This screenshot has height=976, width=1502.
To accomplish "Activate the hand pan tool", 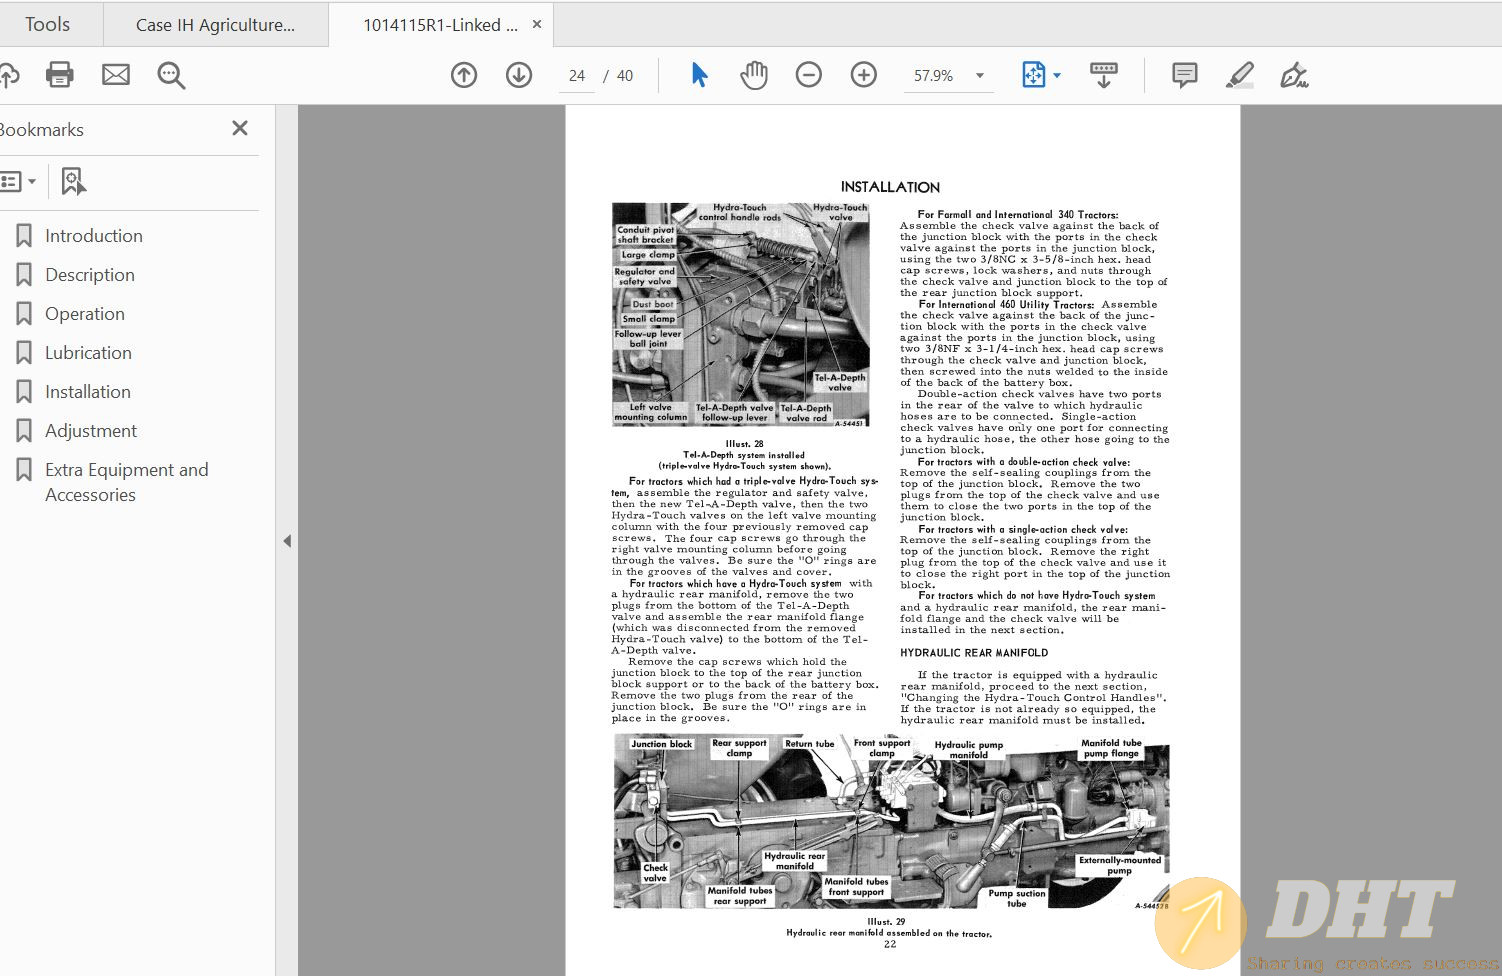I will point(754,75).
